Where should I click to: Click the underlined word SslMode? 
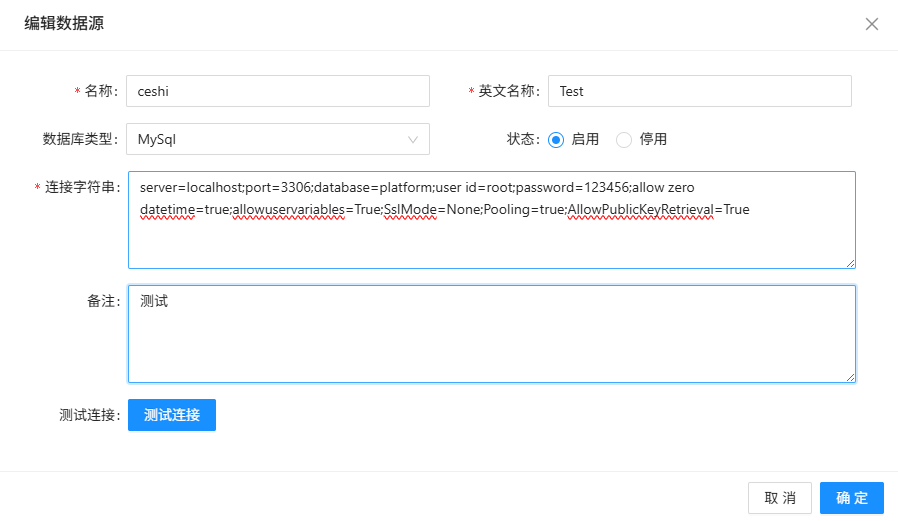[x=410, y=210]
